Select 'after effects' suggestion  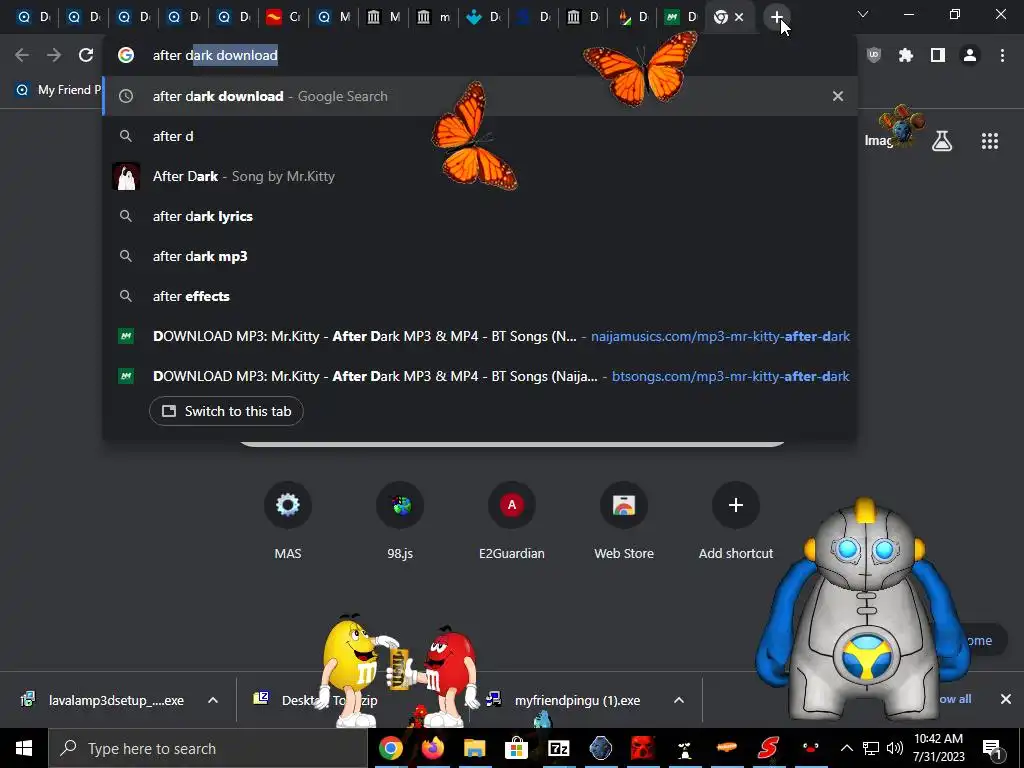(480, 296)
